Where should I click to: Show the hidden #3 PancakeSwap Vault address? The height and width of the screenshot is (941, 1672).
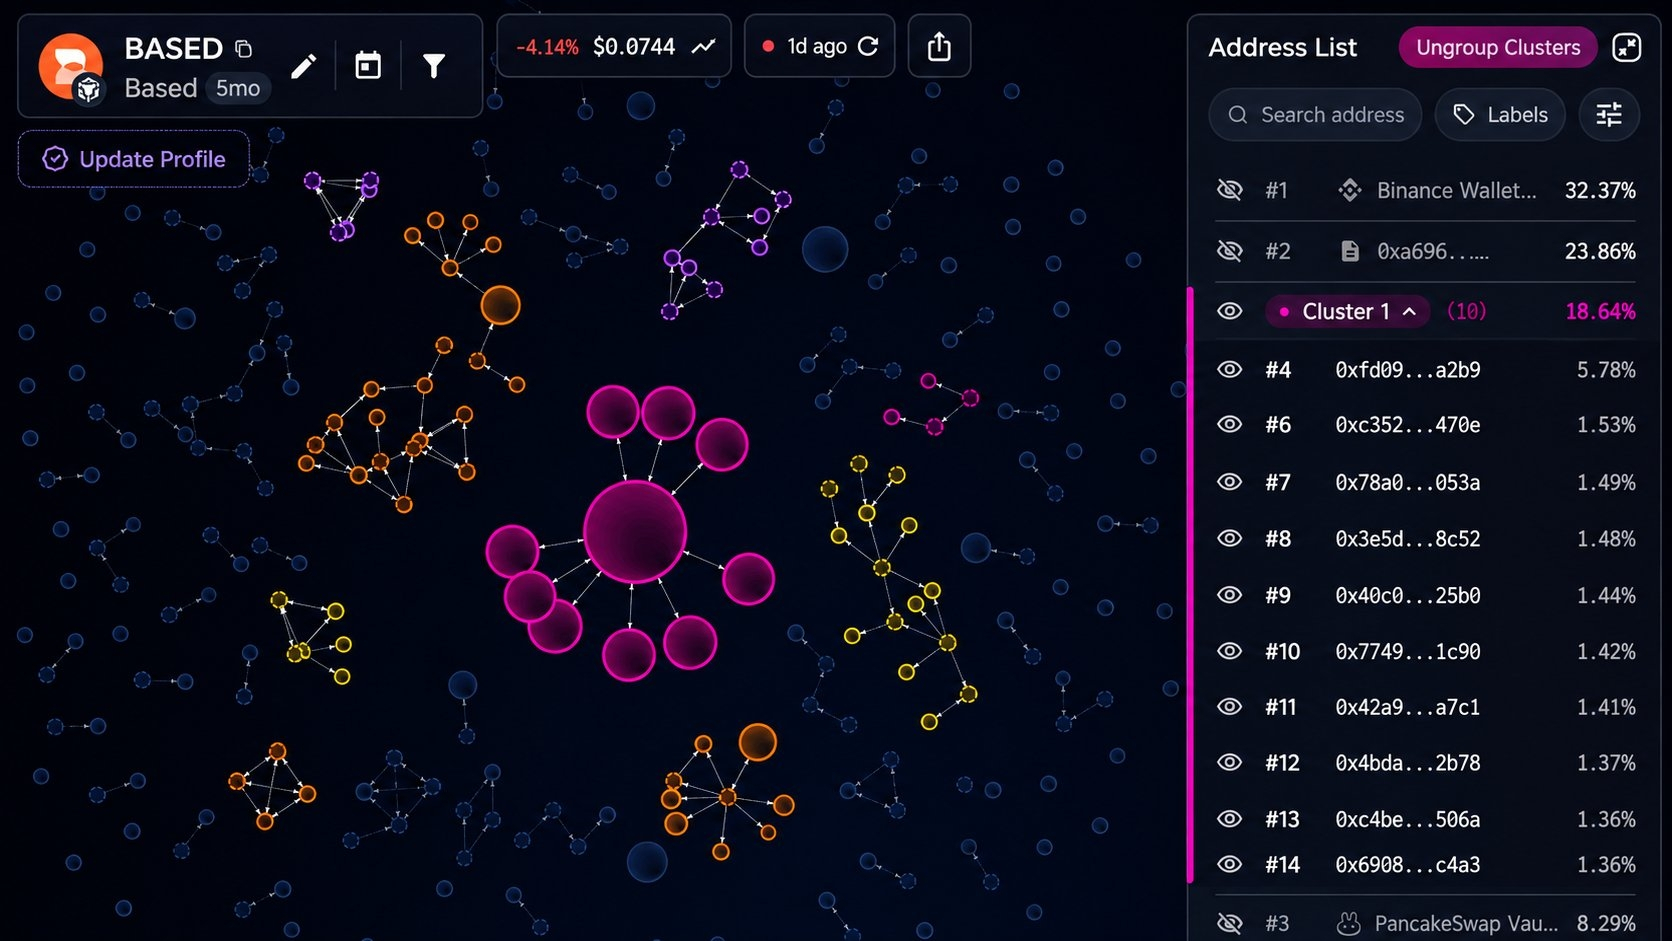click(1229, 923)
